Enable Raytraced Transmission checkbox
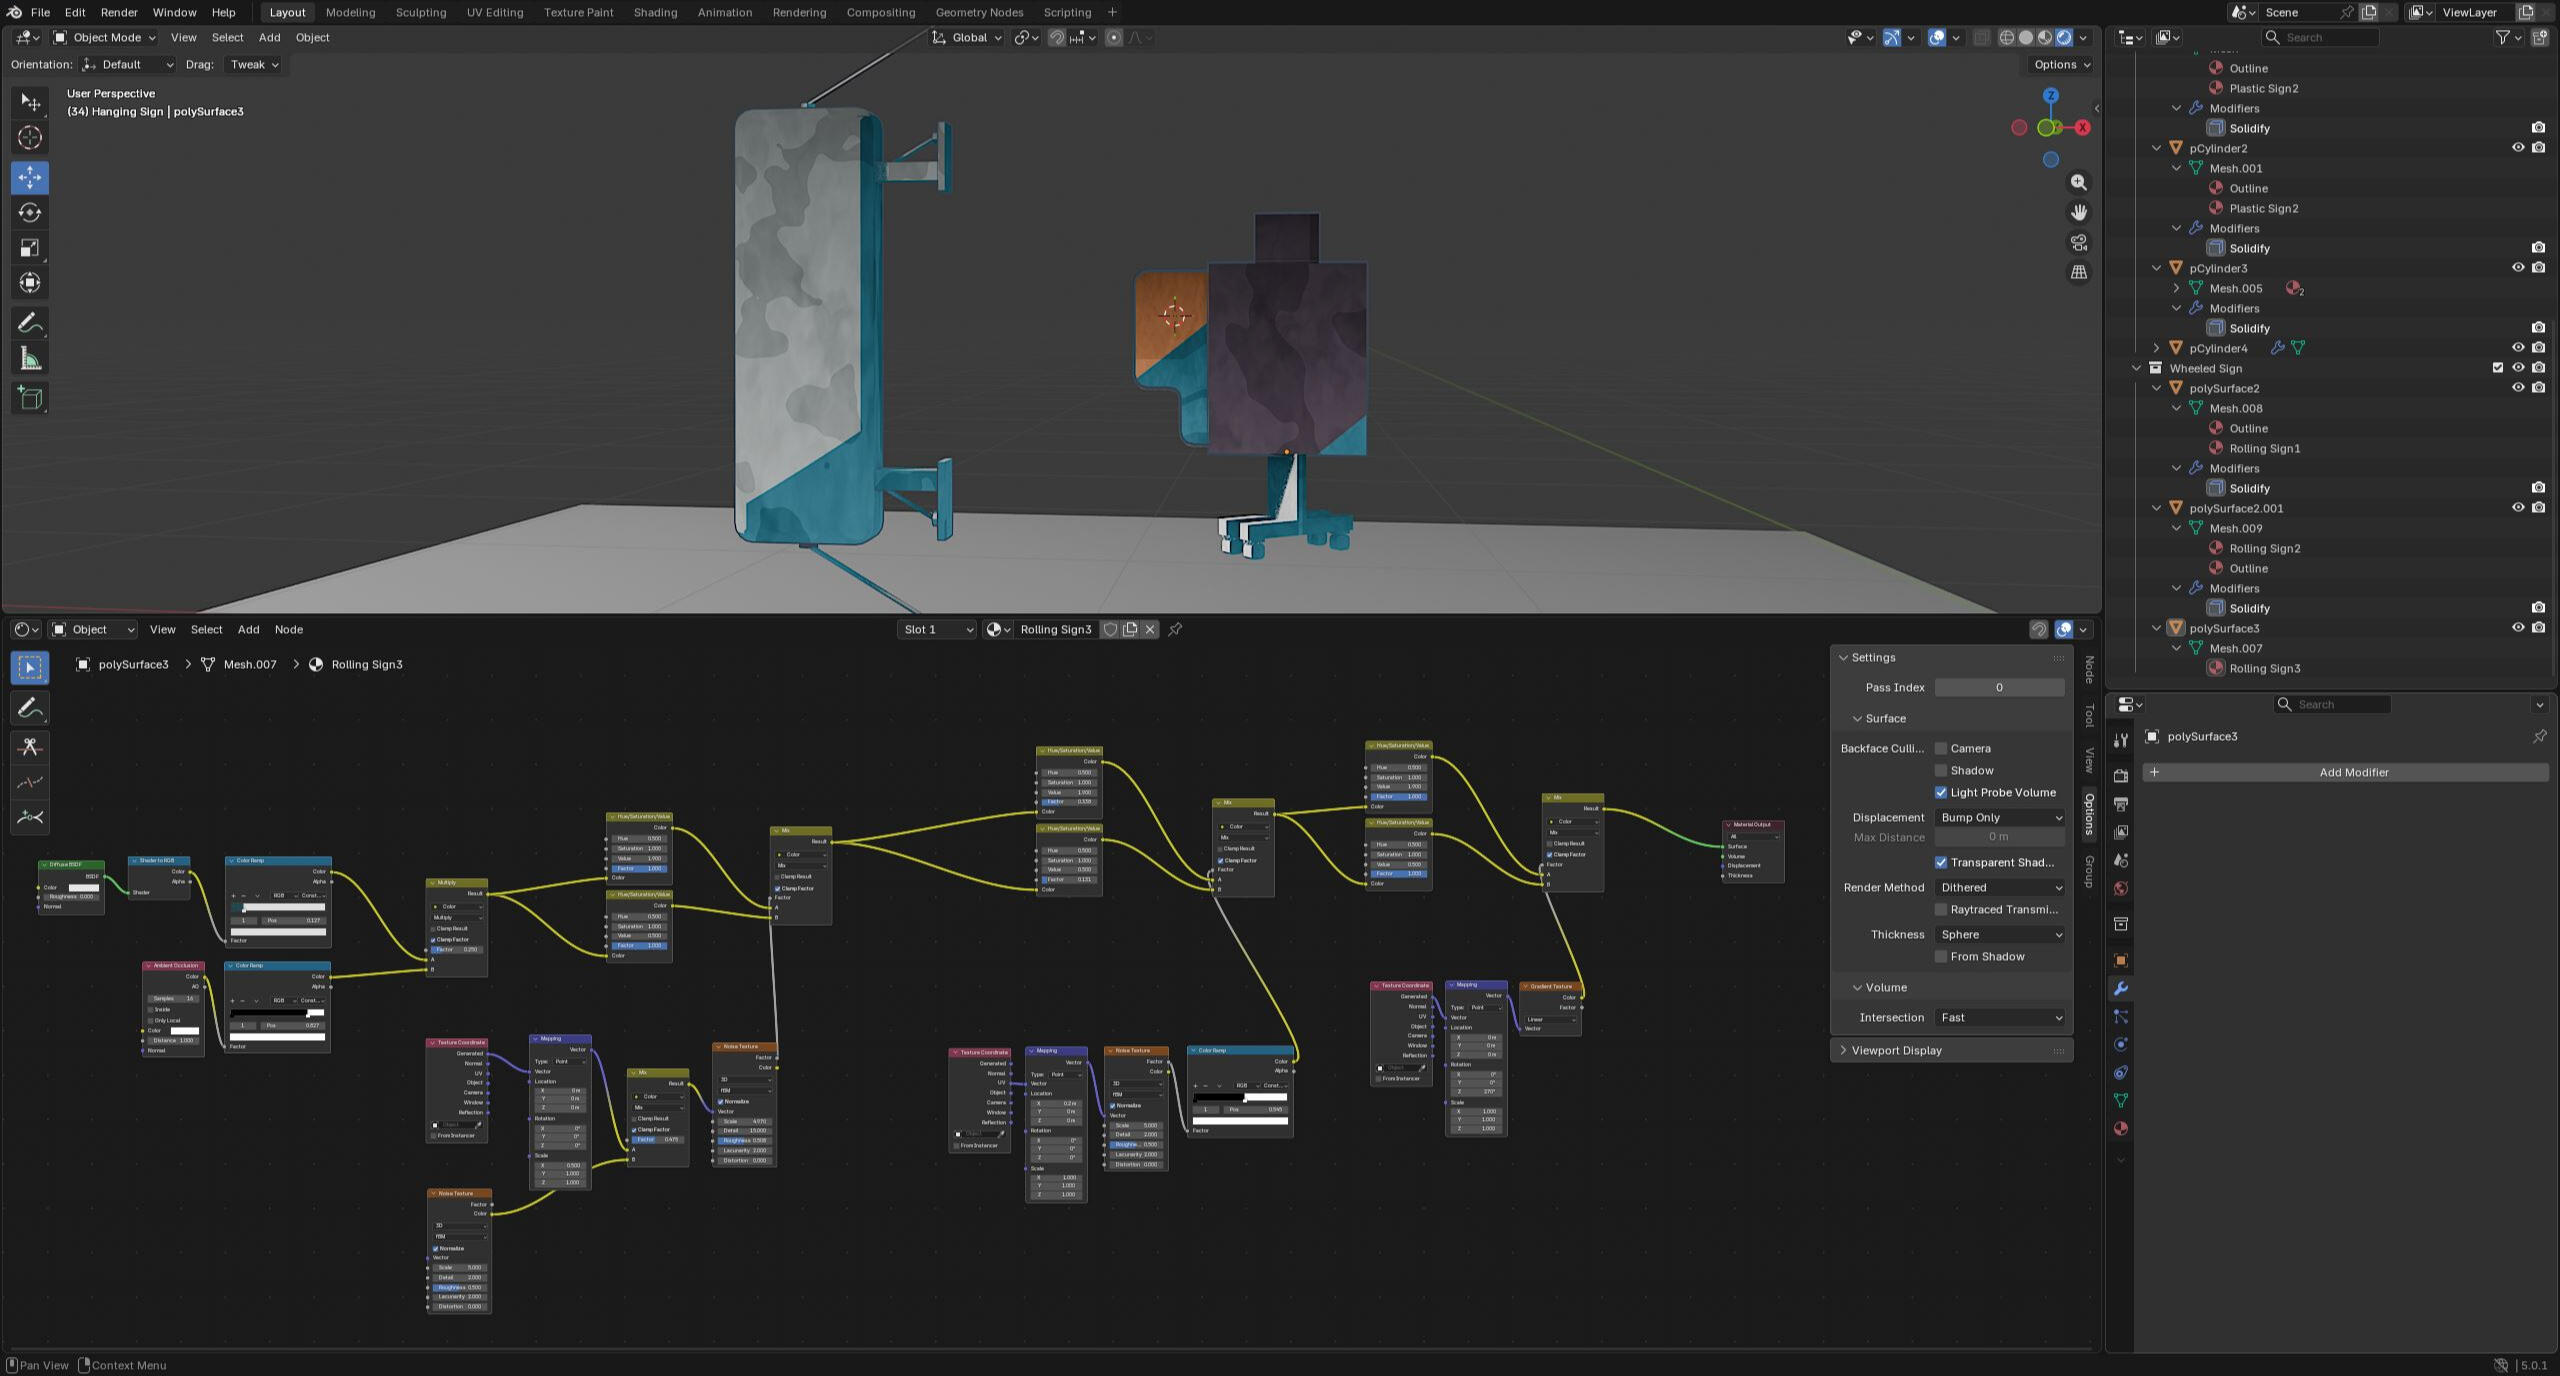Viewport: 2560px width, 1376px height. click(1941, 909)
